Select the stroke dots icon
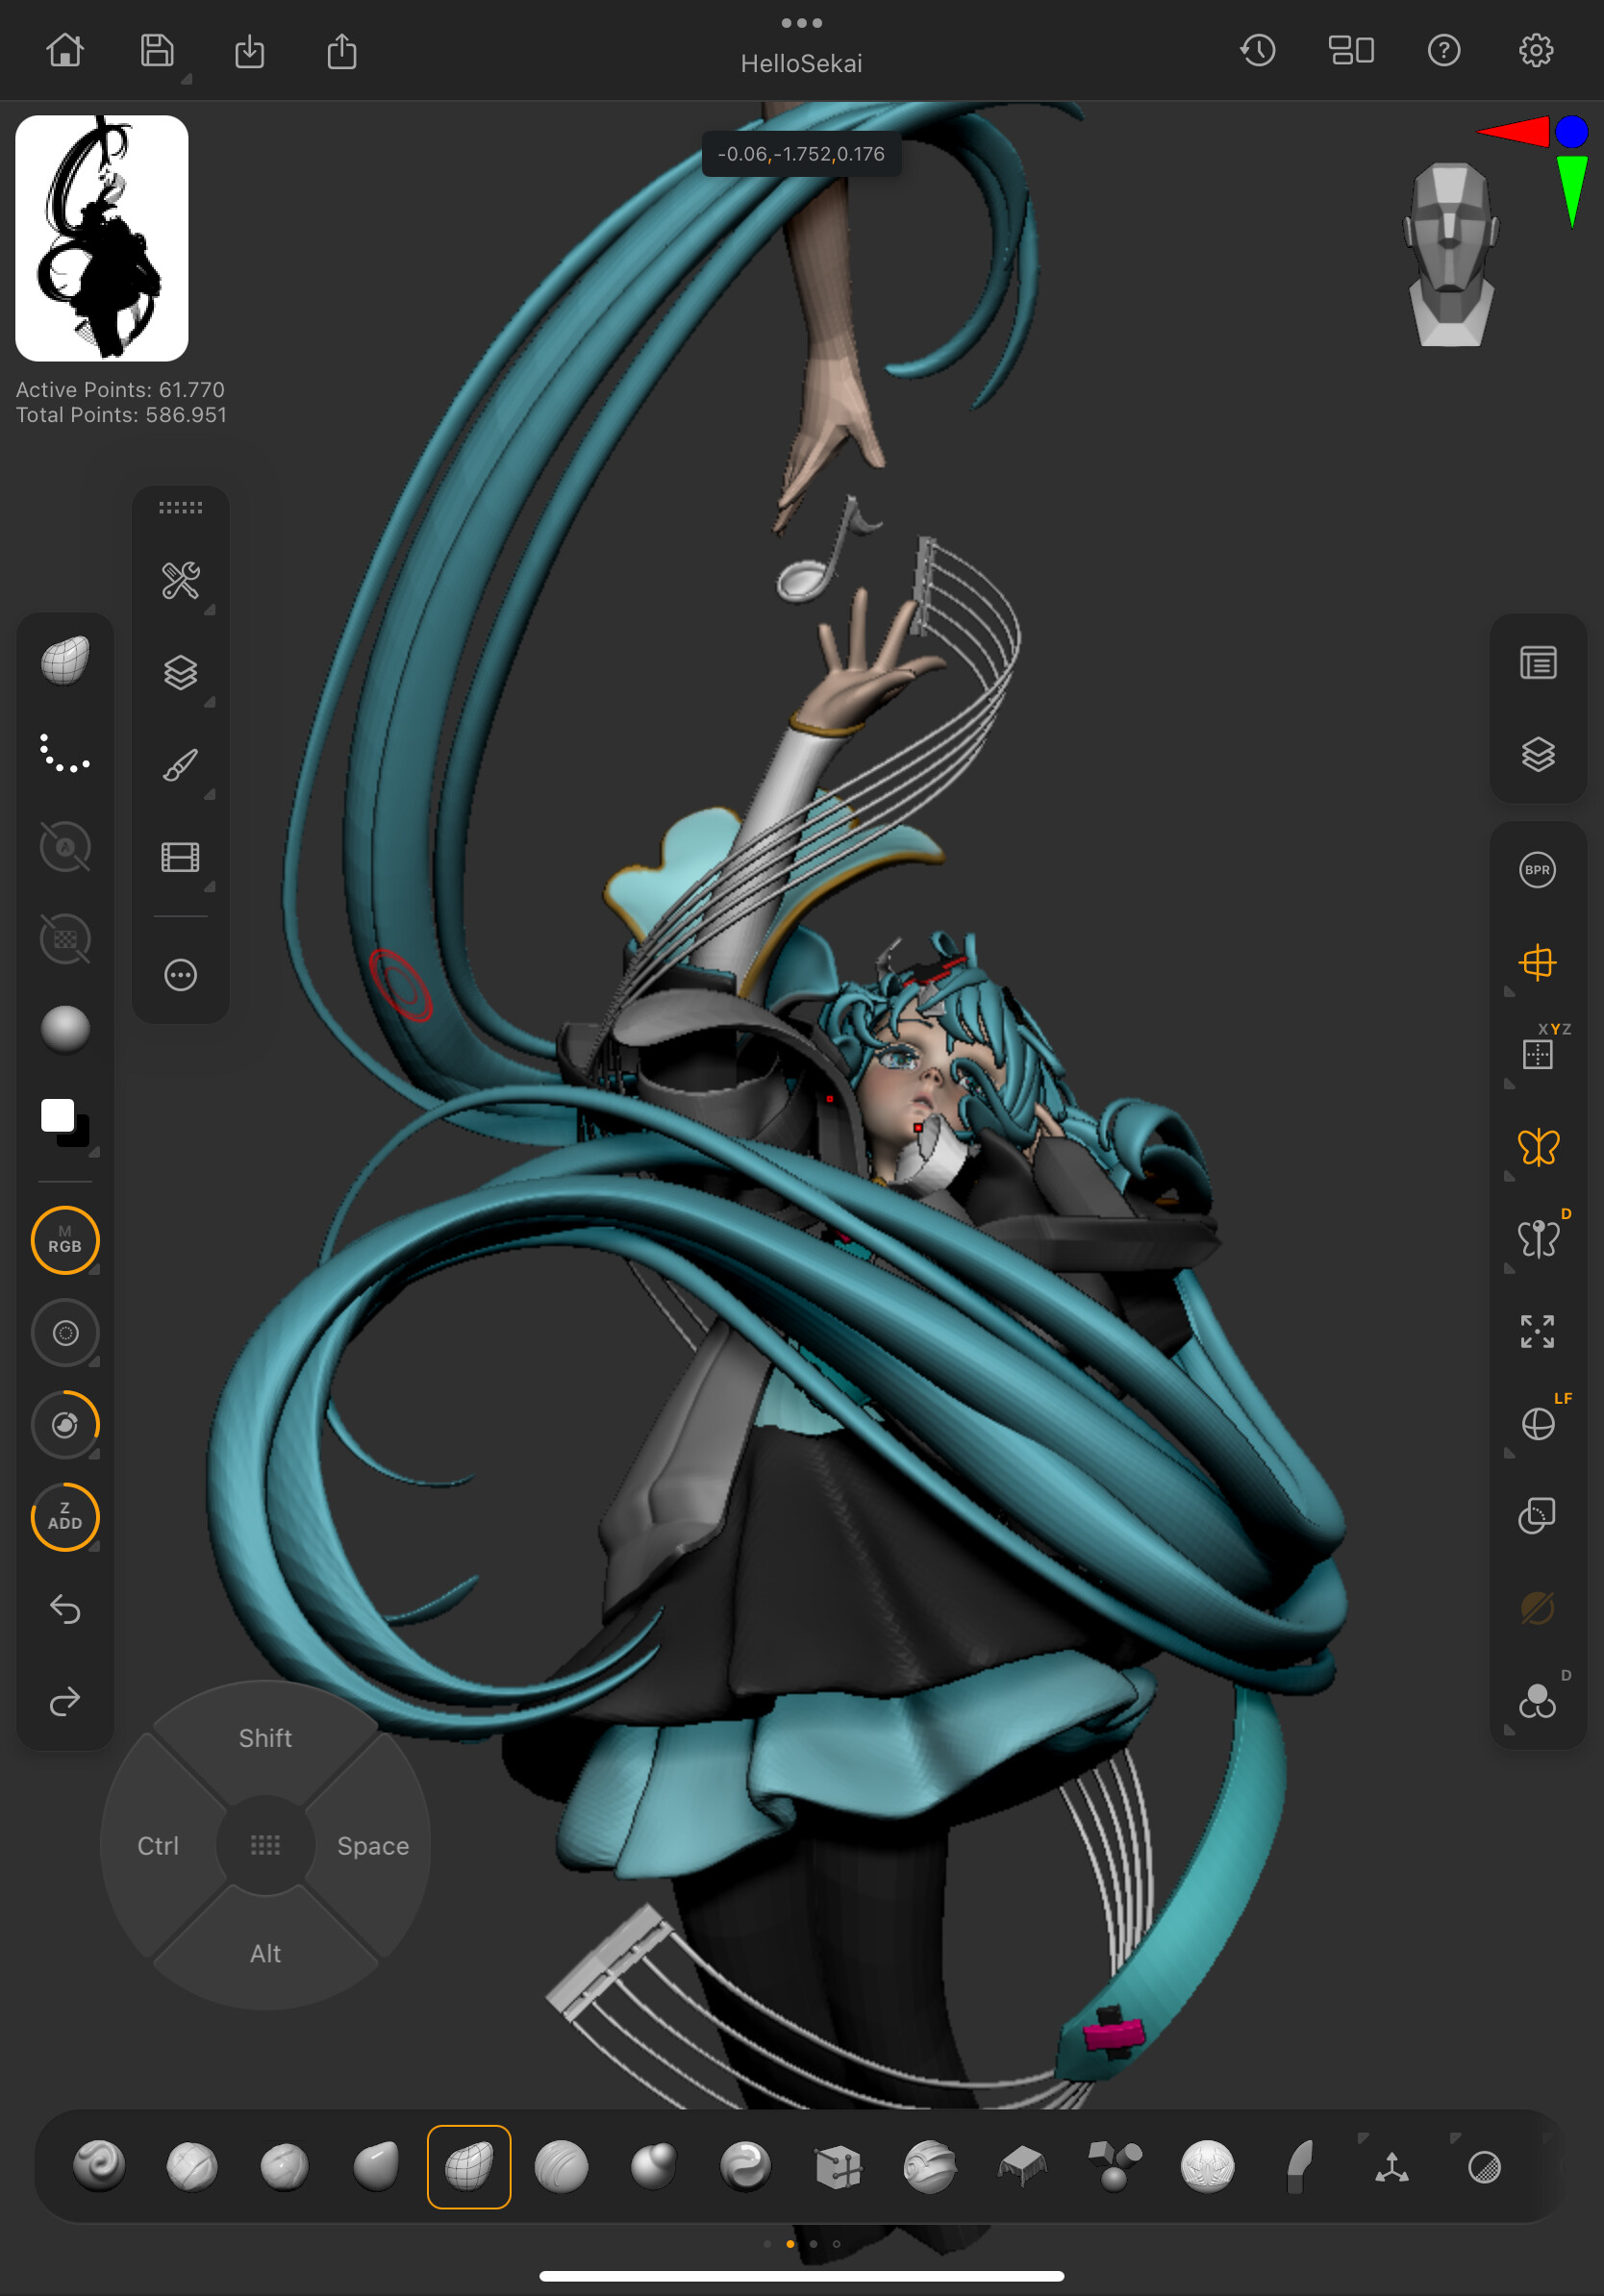This screenshot has width=1604, height=2296. pos(65,754)
